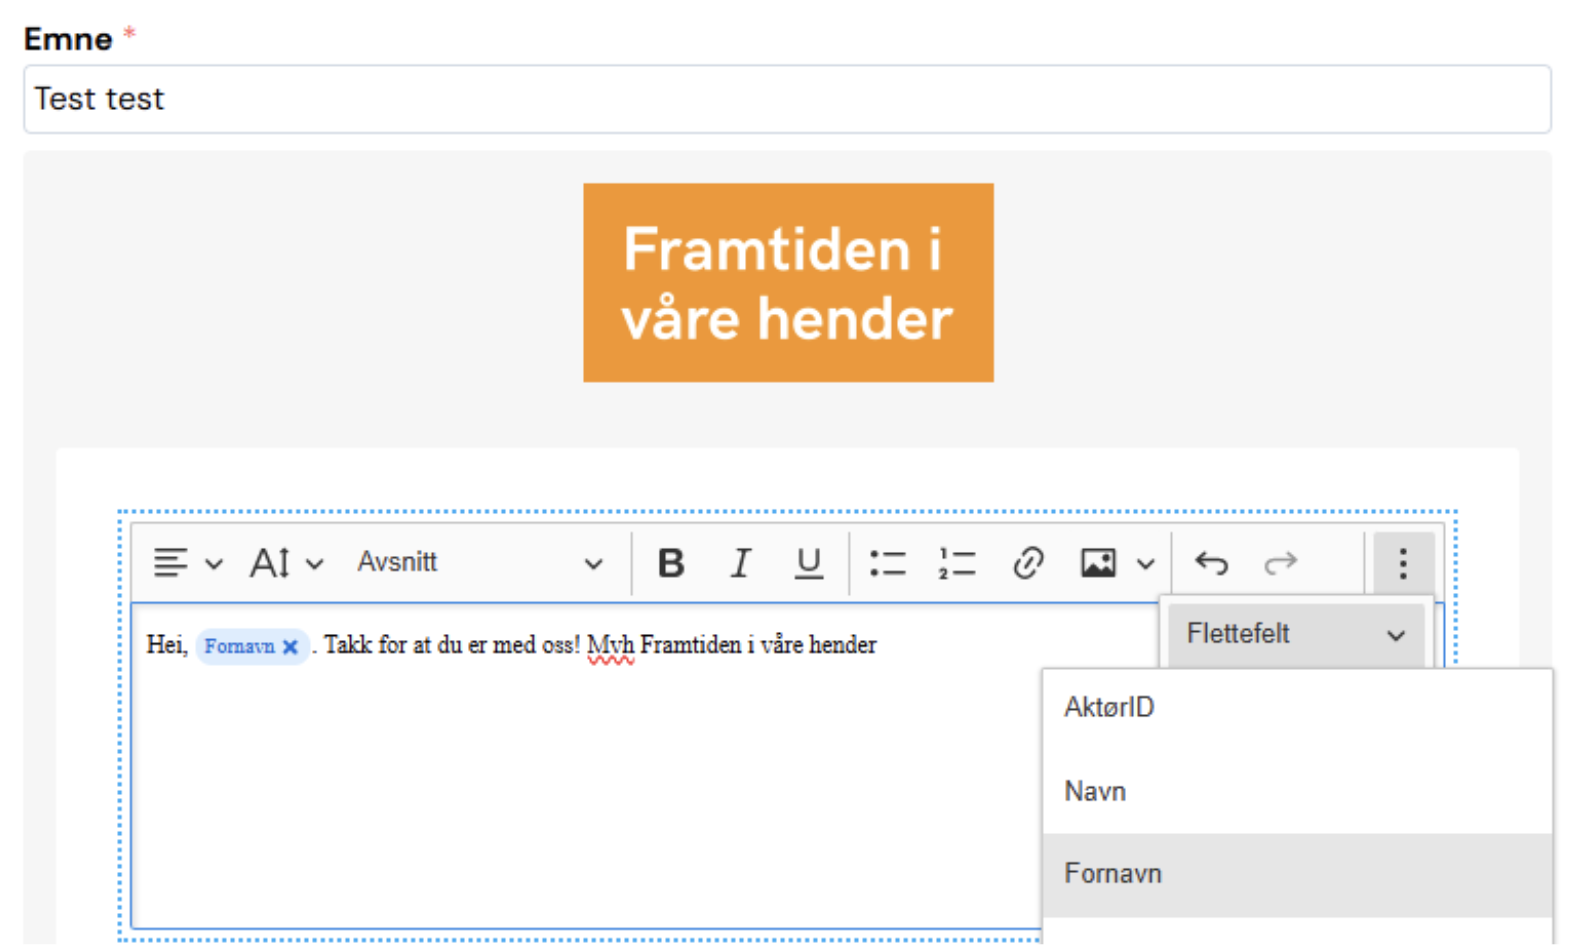The width and height of the screenshot is (1572, 952).
Task: Click the insert image icon
Action: click(x=1098, y=563)
